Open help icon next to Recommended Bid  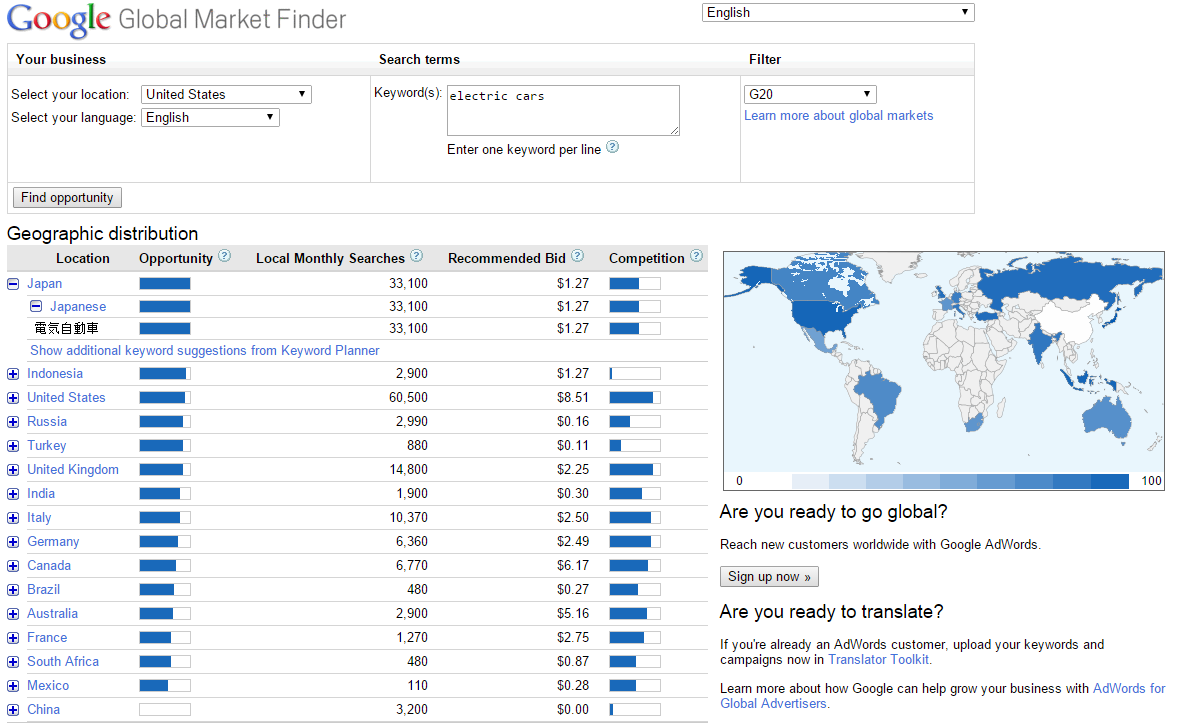(577, 257)
